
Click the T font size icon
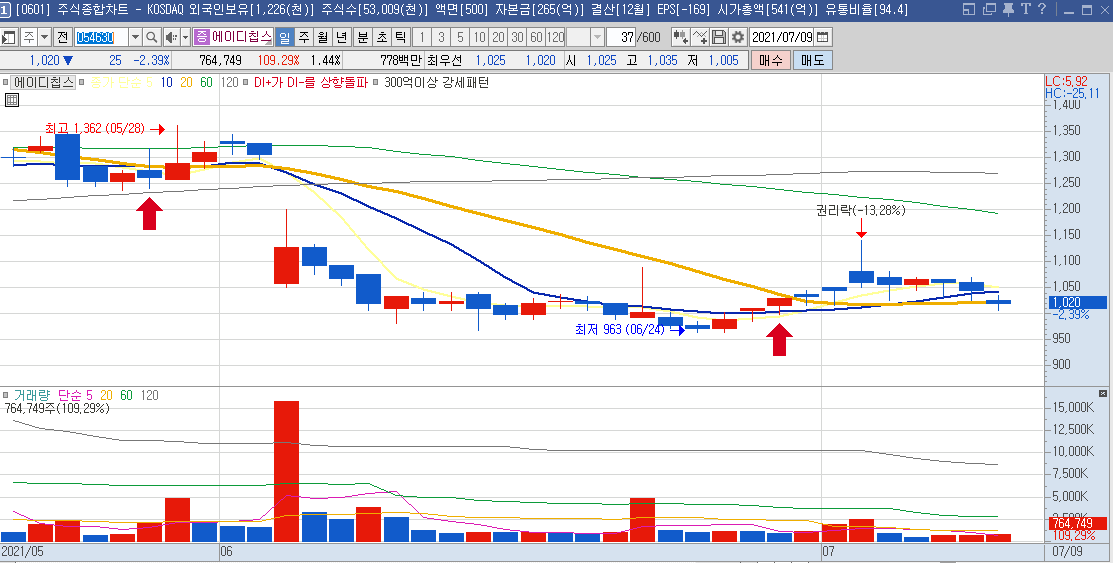click(1026, 9)
